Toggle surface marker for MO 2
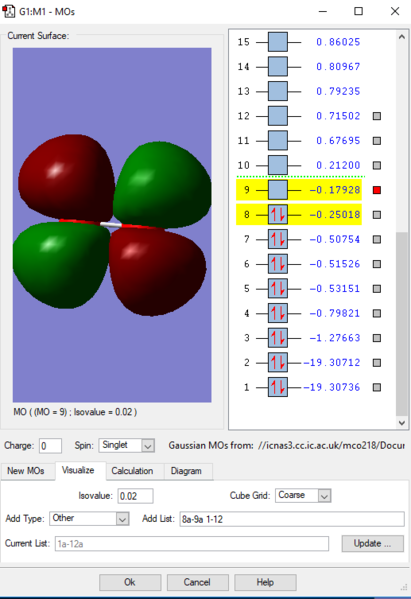The image size is (411, 599). 377,363
